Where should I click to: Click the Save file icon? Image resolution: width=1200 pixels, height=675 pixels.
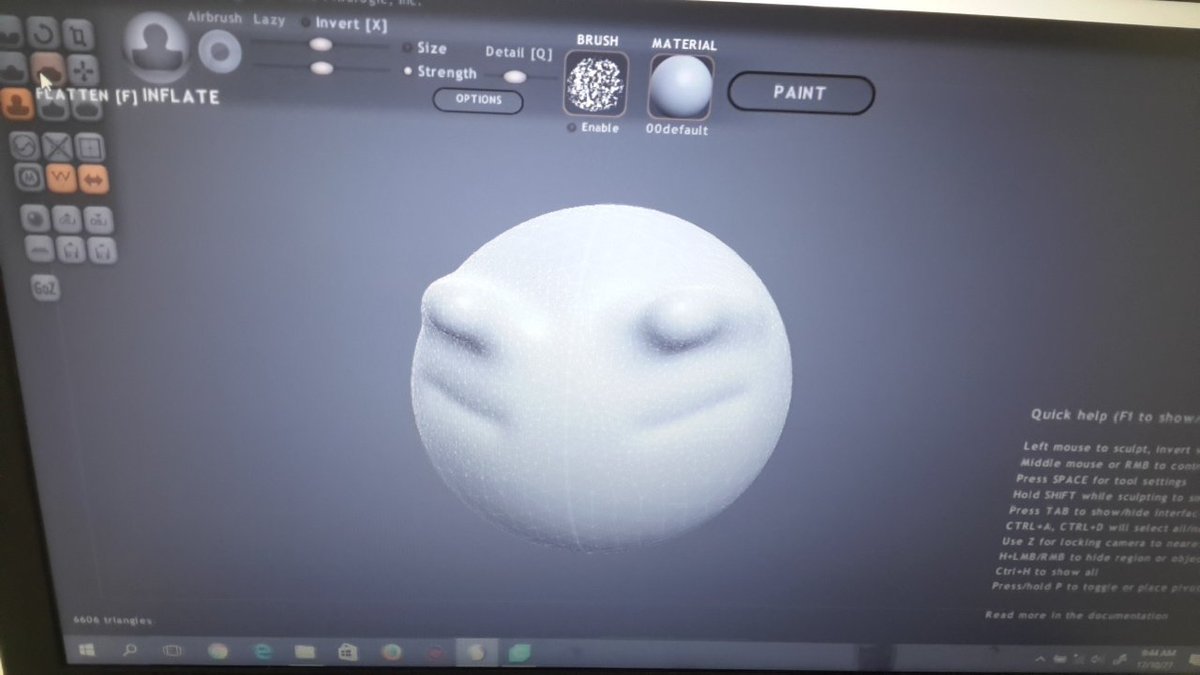(x=102, y=250)
